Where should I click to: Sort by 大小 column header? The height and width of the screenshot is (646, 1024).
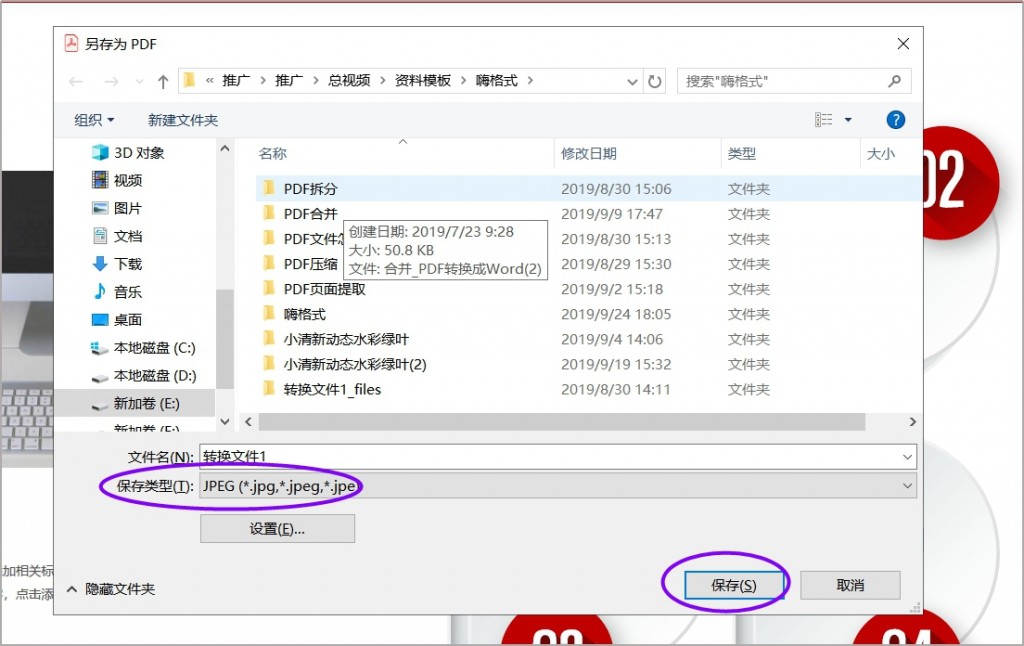point(880,153)
